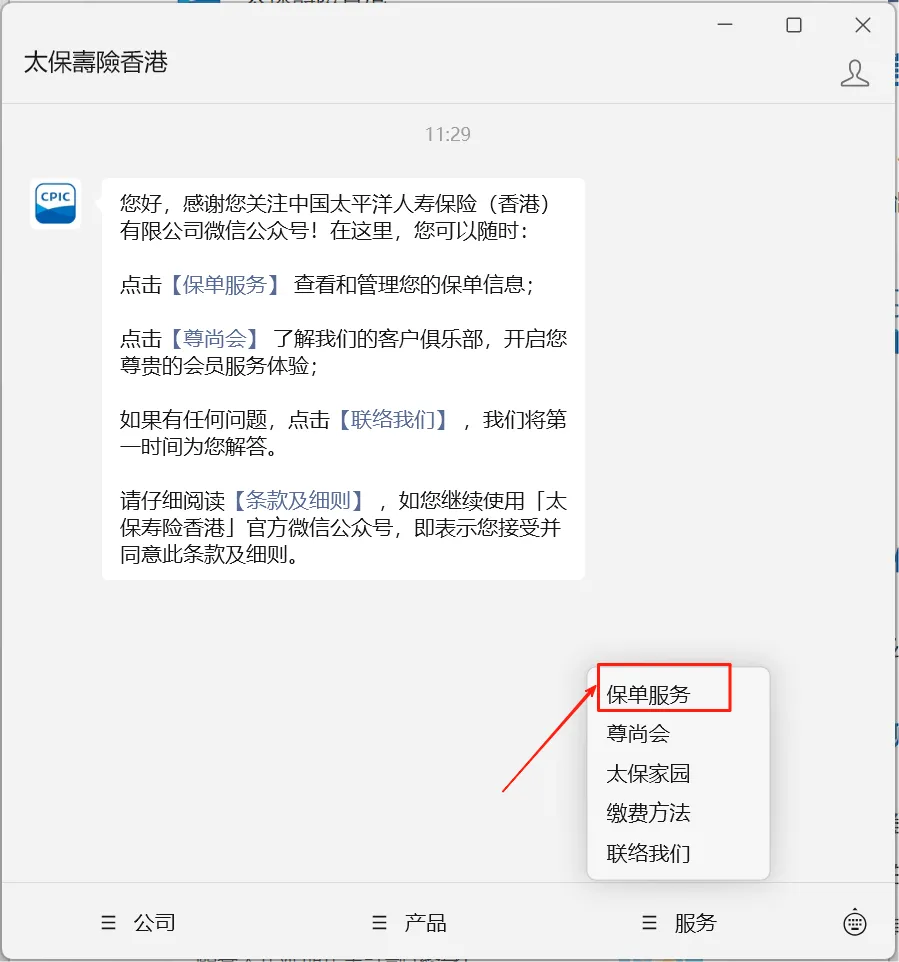
Task: Maximize the chat window
Action: [794, 25]
